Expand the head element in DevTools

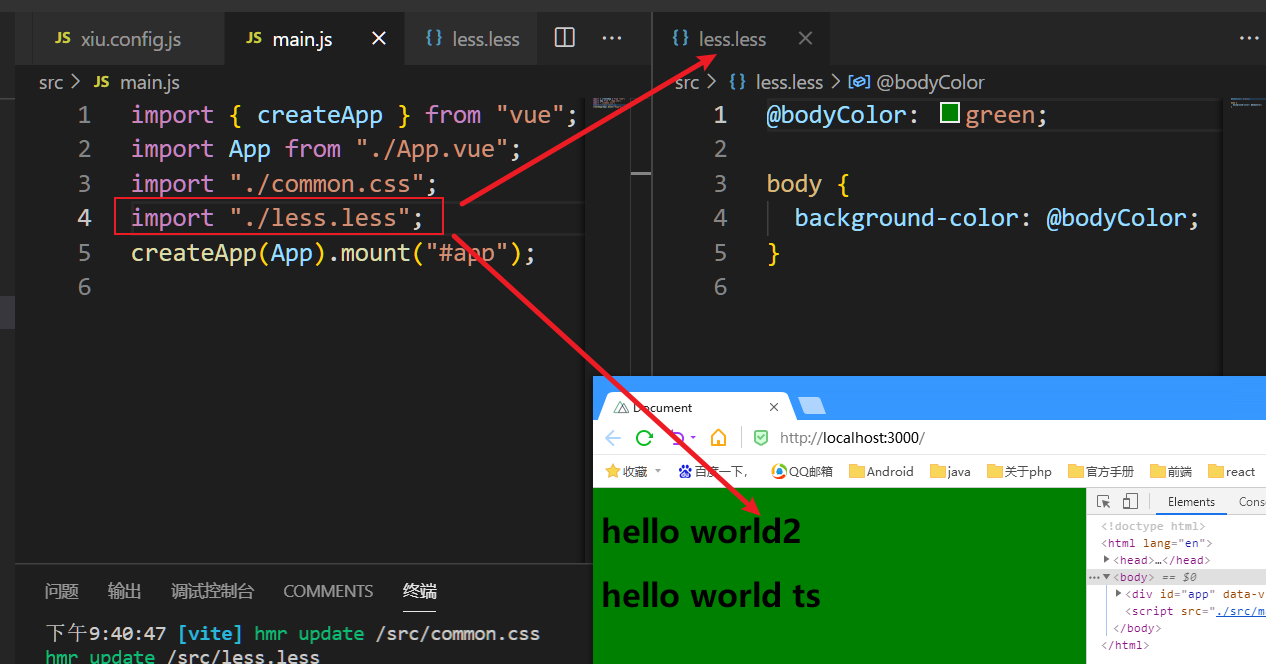tap(1107, 560)
